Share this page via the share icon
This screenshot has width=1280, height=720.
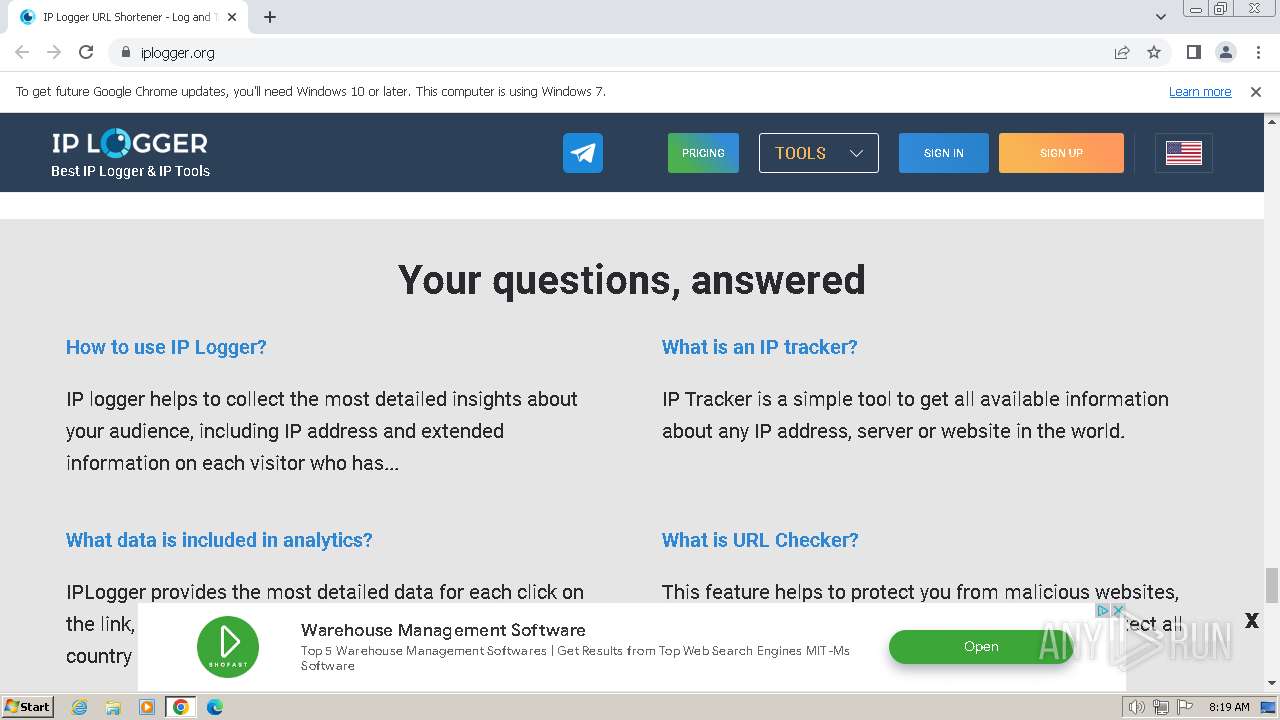click(x=1122, y=52)
